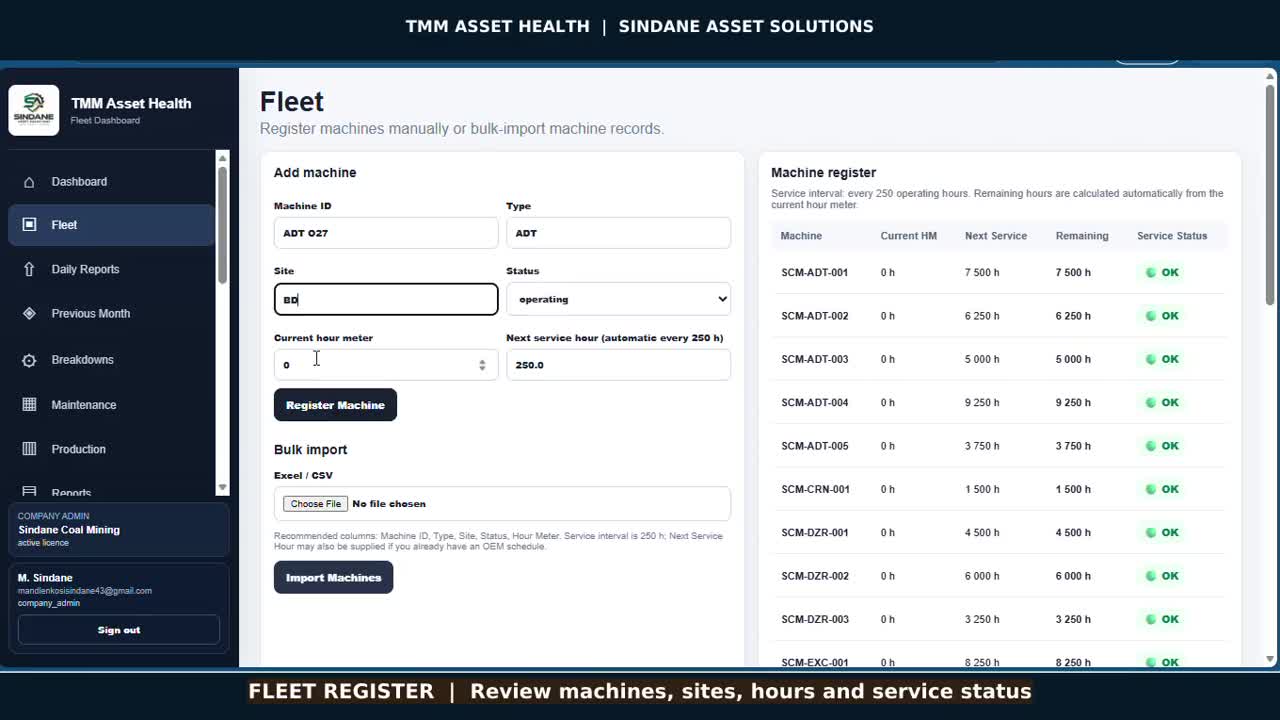Click the Import Machines button
Viewport: 1280px width, 720px height.
point(333,577)
